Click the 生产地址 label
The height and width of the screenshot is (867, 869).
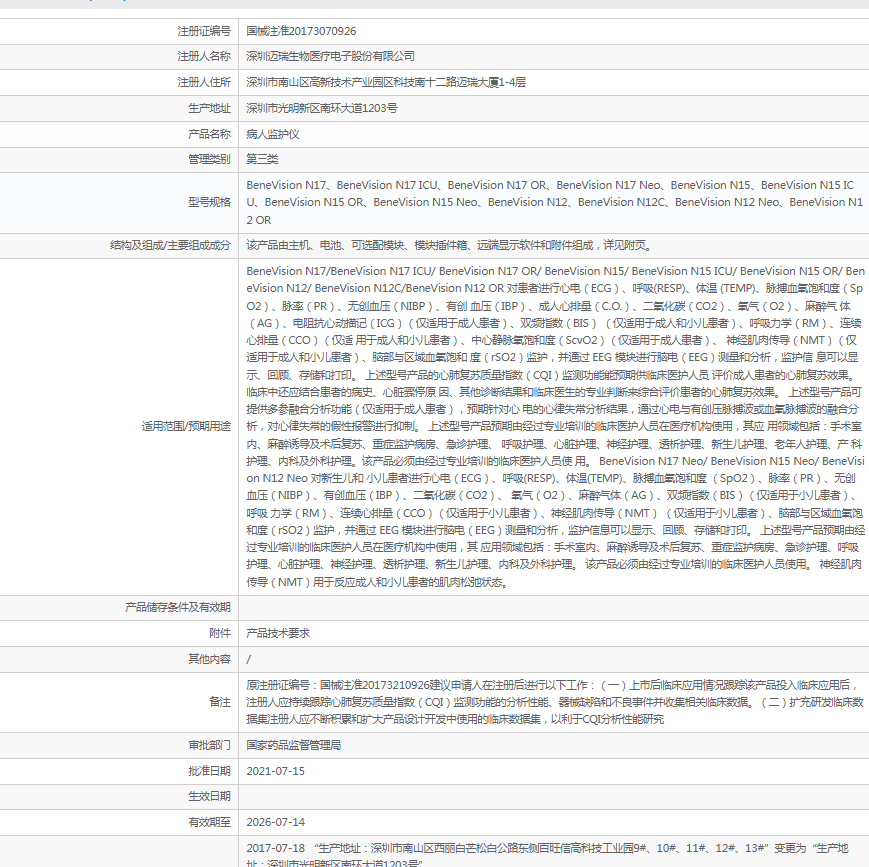coord(209,108)
